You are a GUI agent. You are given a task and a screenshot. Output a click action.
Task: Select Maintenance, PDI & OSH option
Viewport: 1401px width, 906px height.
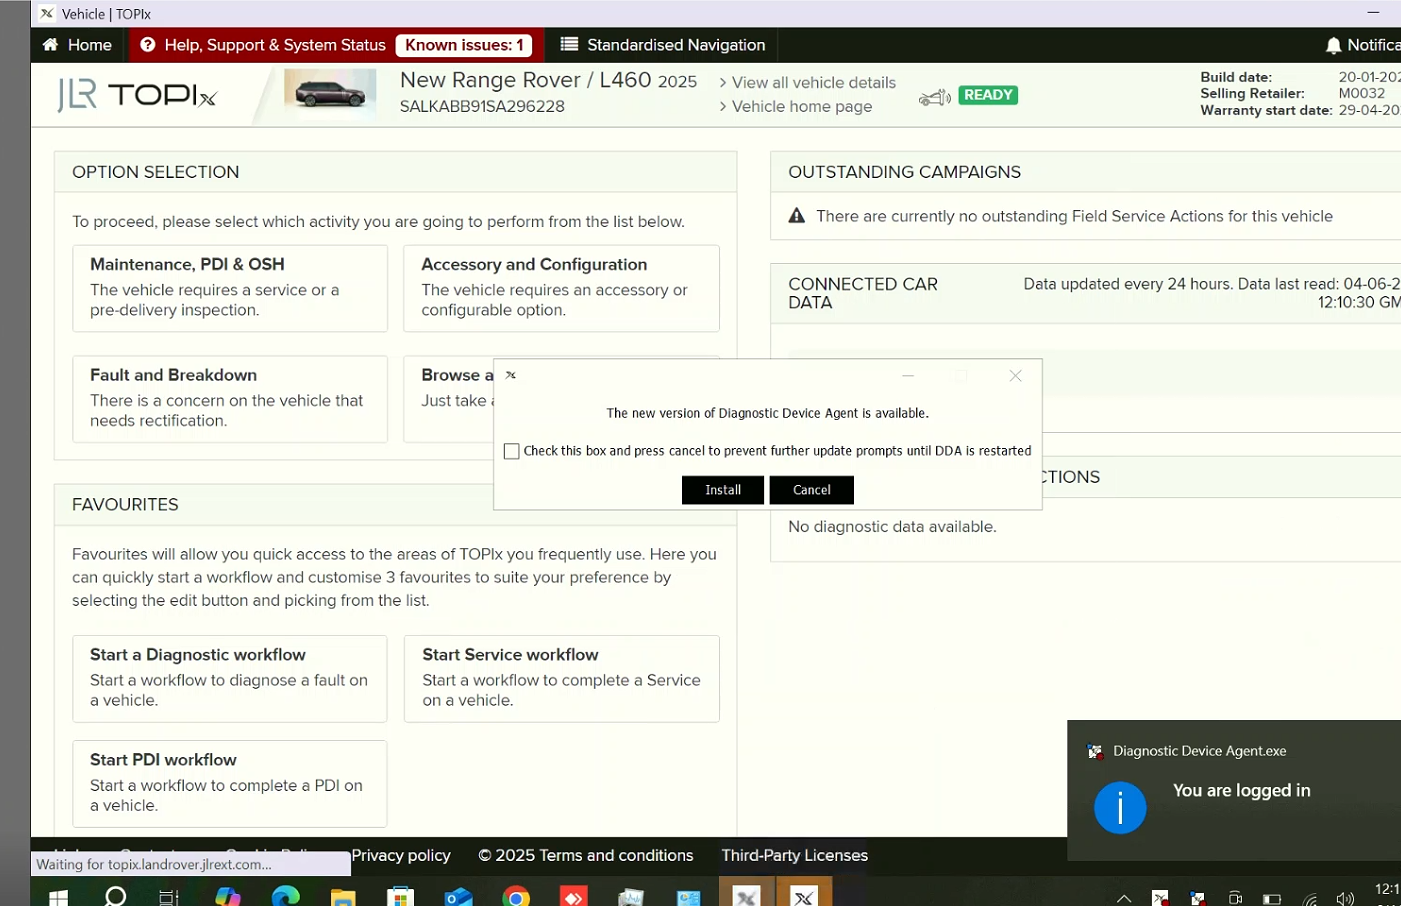230,288
